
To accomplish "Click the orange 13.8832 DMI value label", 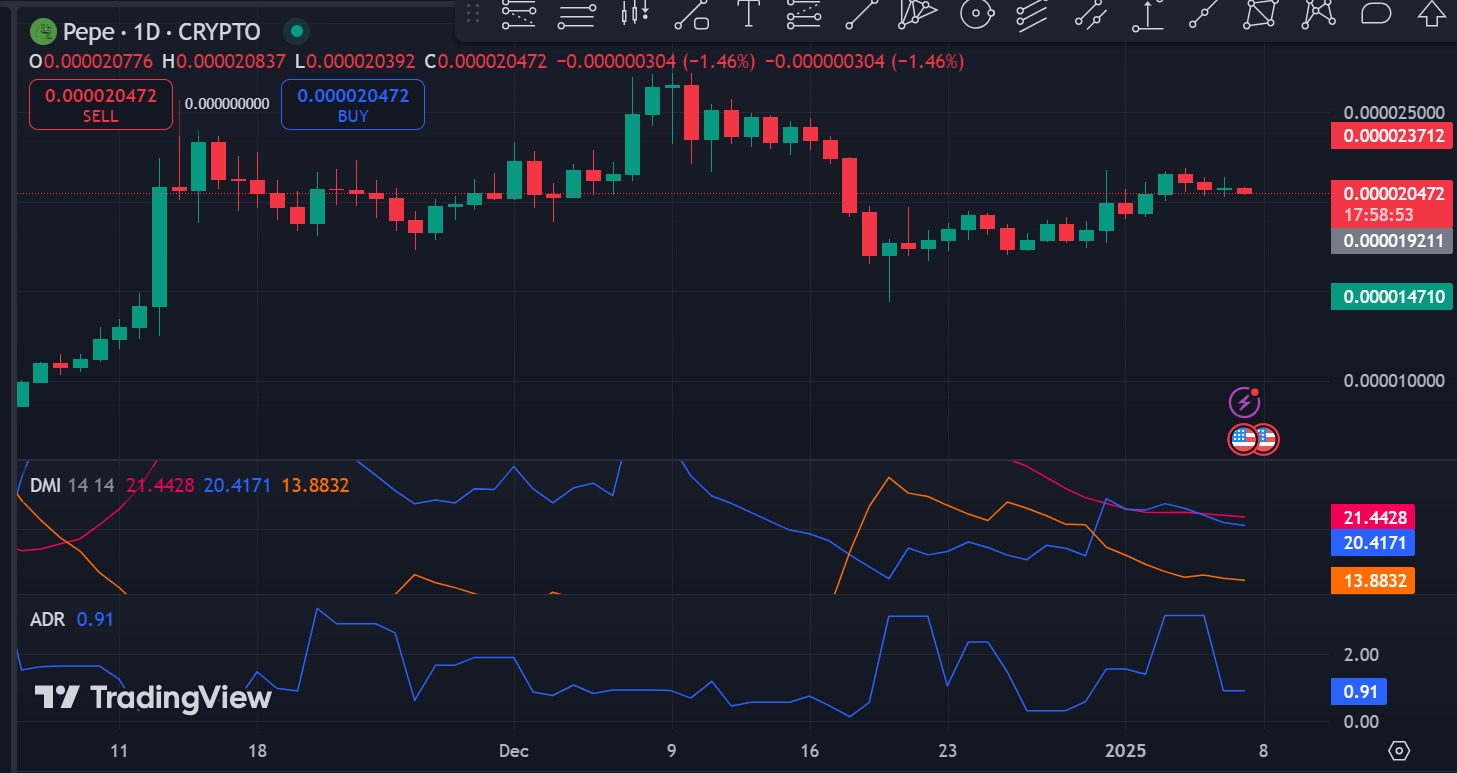I will (x=1372, y=581).
